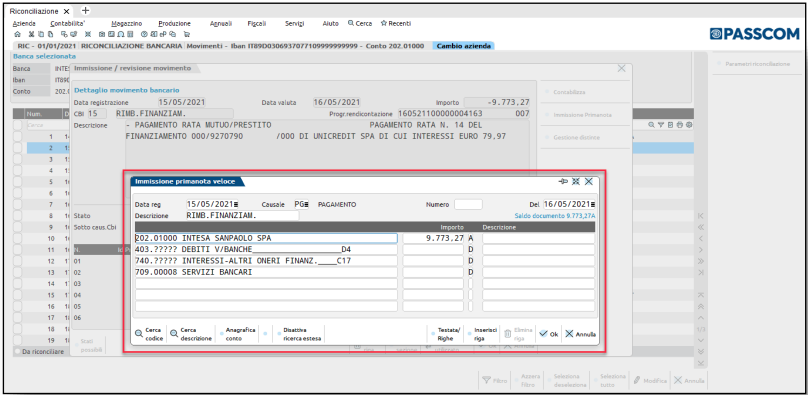Open the Aiuto menu
Image resolution: width=808 pixels, height=395 pixels.
330,23
